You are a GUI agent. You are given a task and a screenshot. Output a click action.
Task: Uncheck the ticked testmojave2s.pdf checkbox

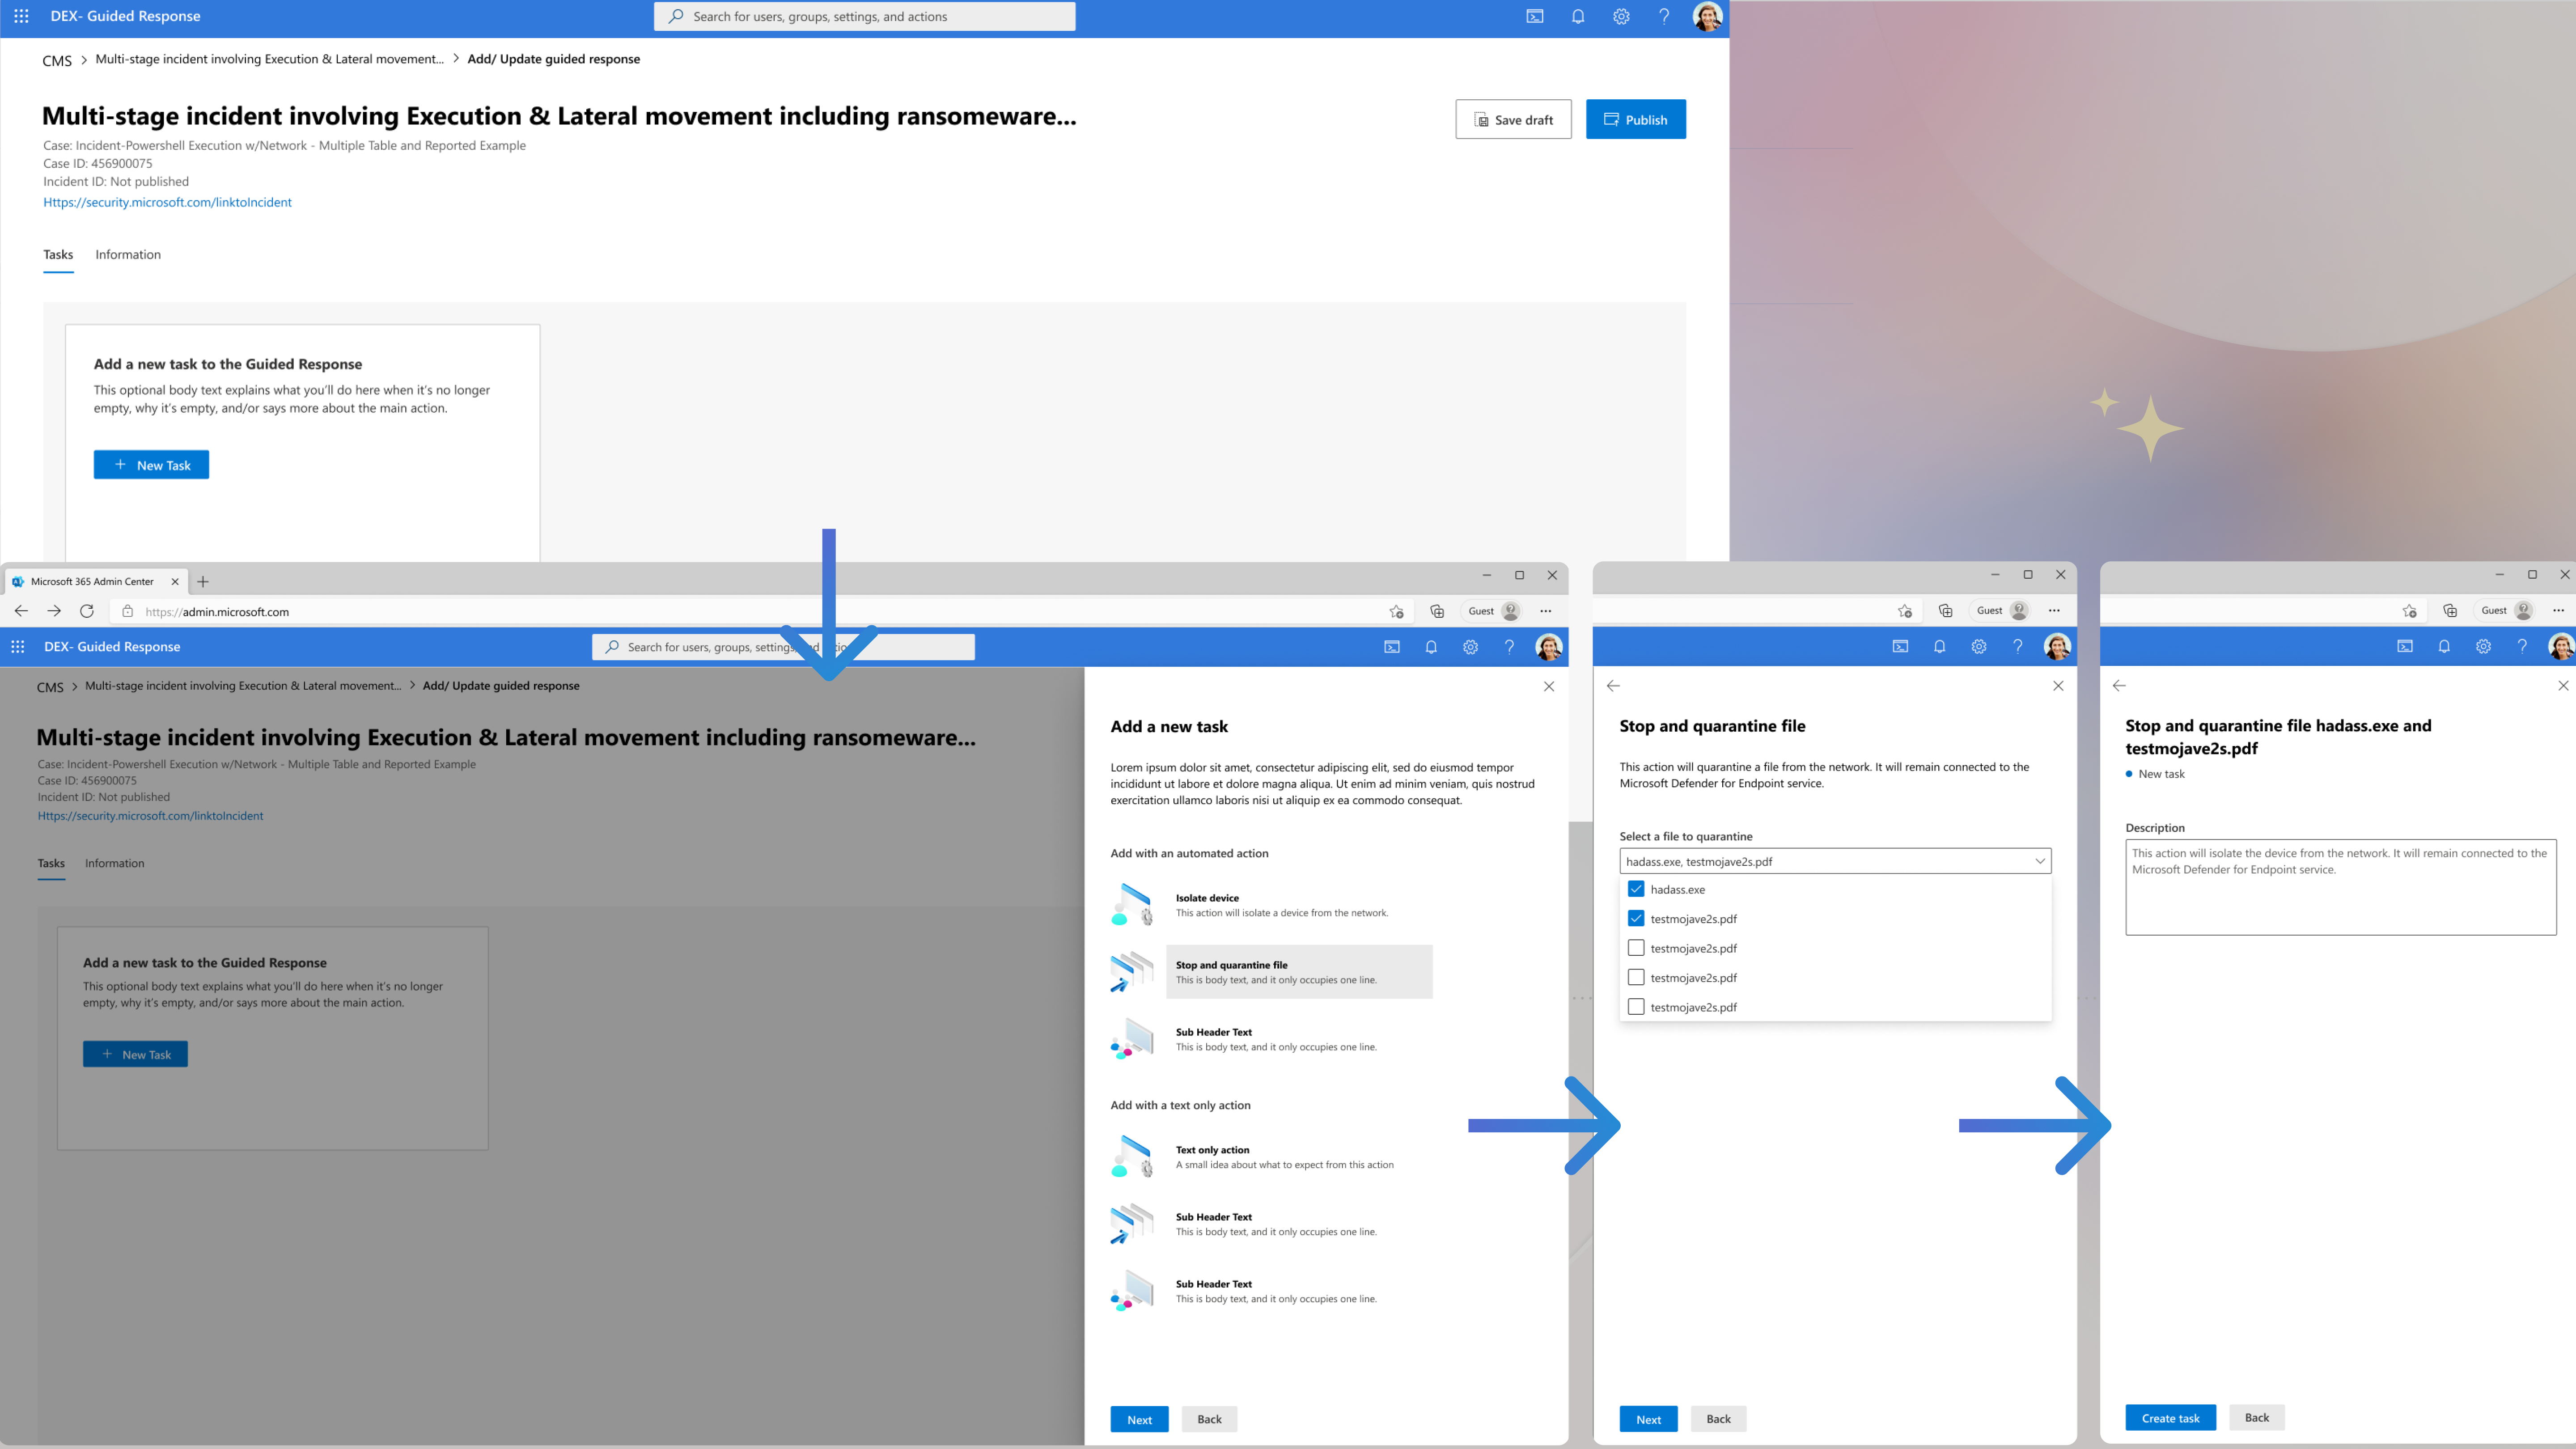point(1636,918)
